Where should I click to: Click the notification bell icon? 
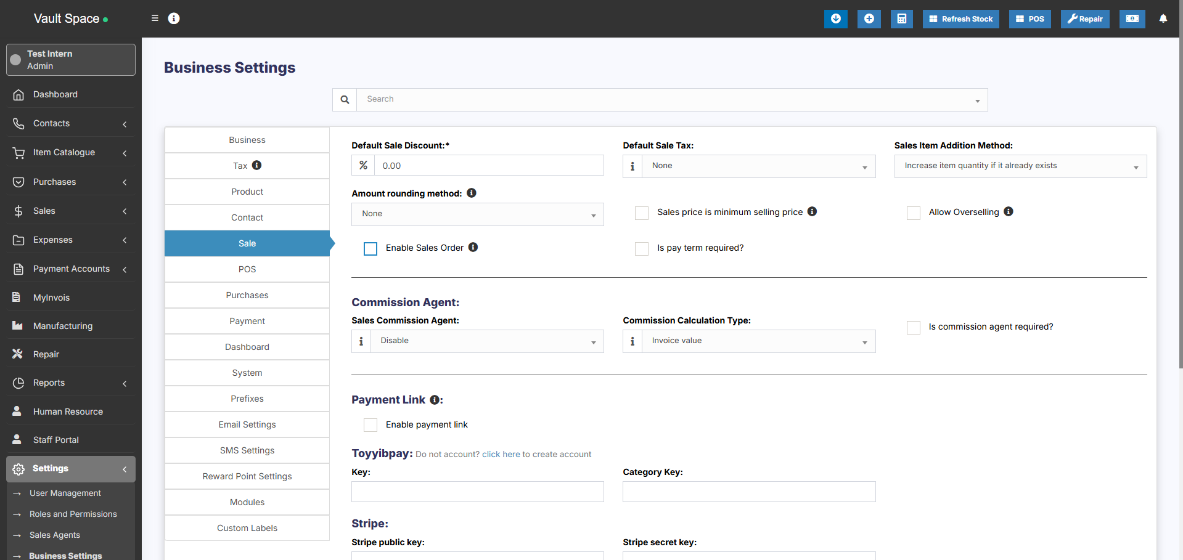[1163, 19]
